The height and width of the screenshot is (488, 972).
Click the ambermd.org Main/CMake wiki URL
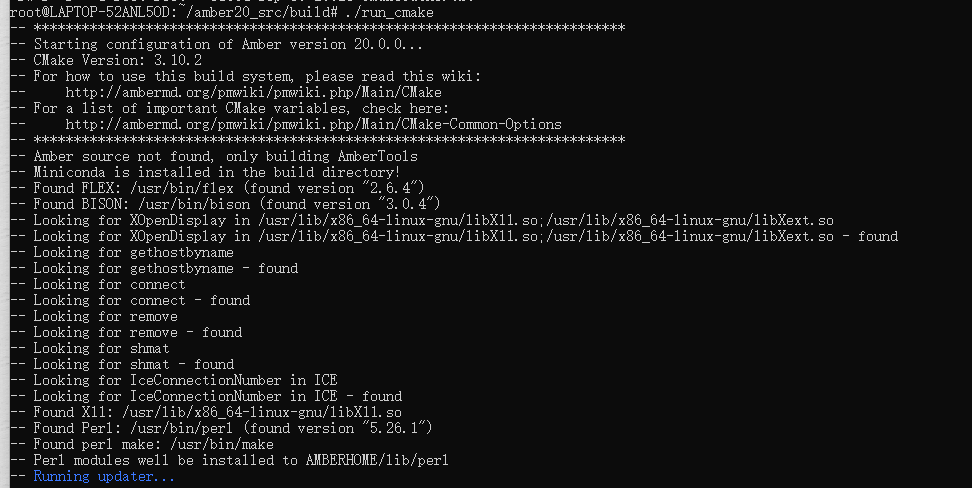point(253,92)
